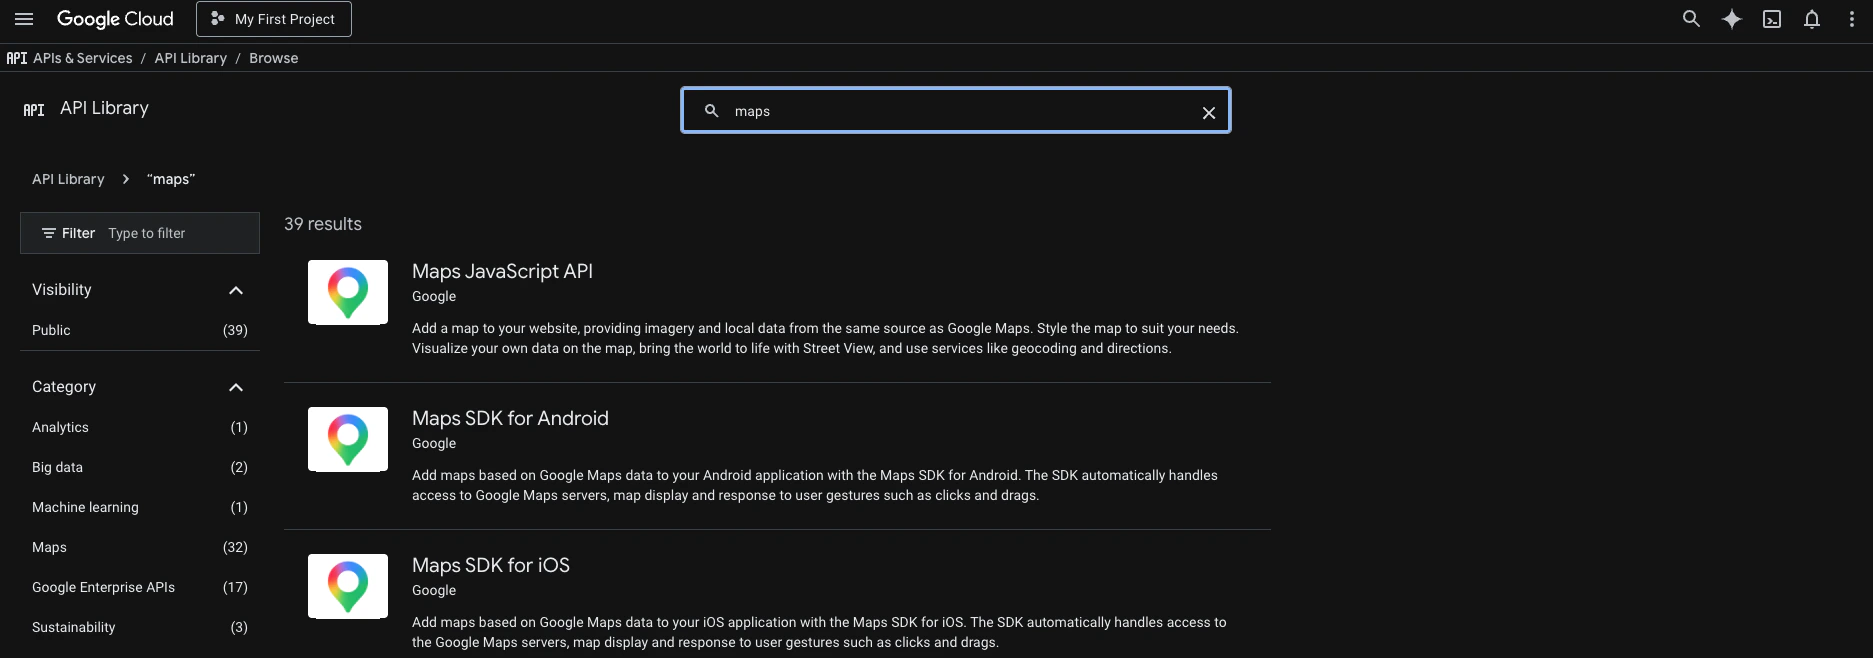Open the Maps SDK for Android title

click(x=510, y=418)
